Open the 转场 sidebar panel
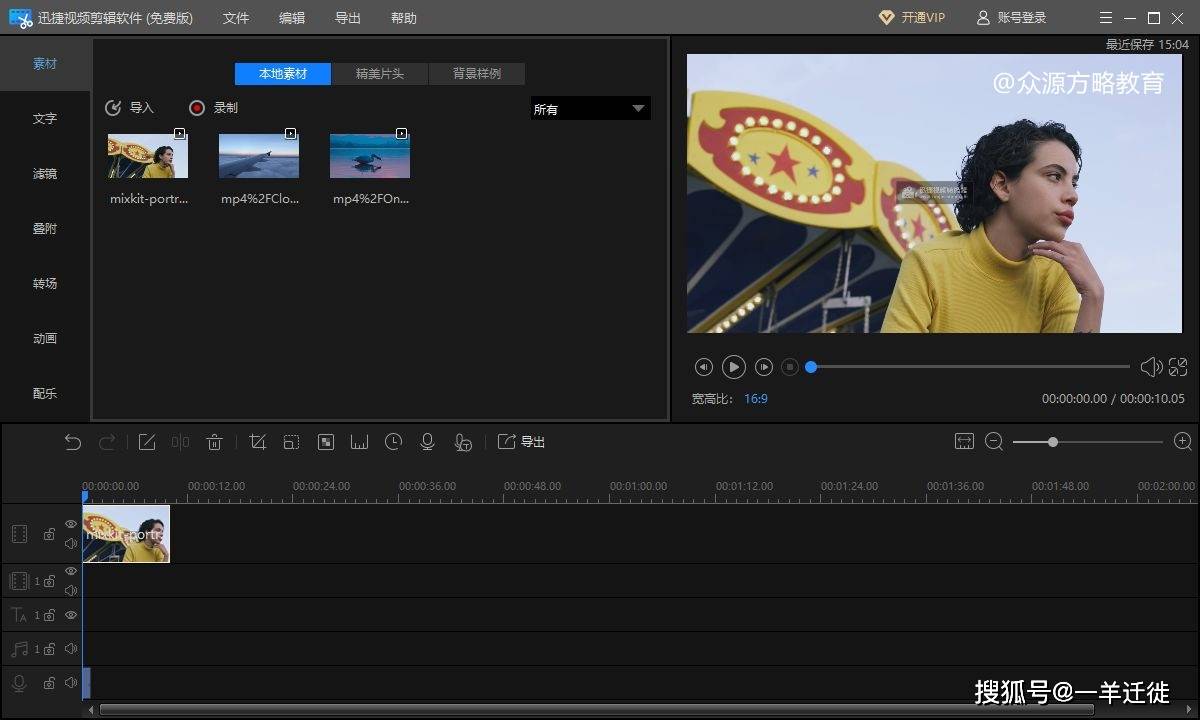 click(45, 283)
